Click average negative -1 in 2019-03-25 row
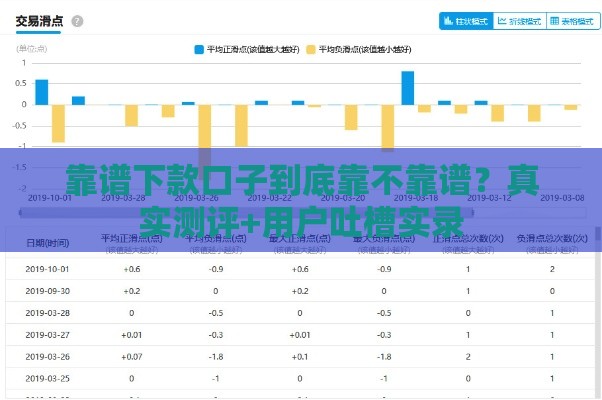 coord(216,379)
